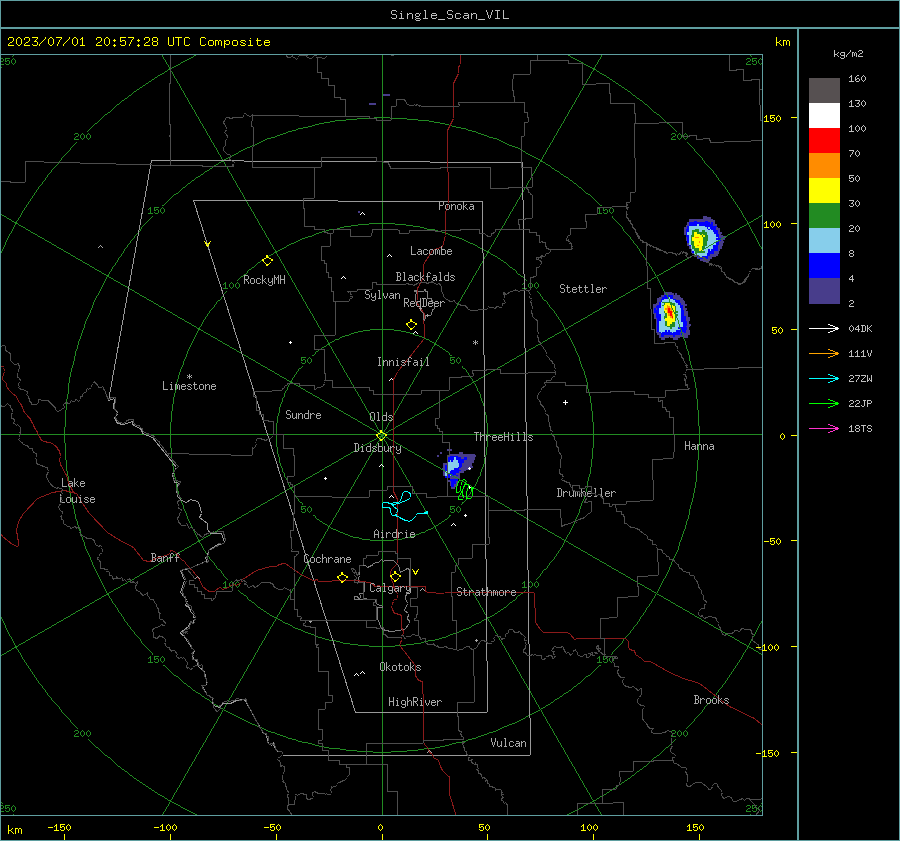
Task: Click the Single_Scan_VIL title text
Action: 449,15
